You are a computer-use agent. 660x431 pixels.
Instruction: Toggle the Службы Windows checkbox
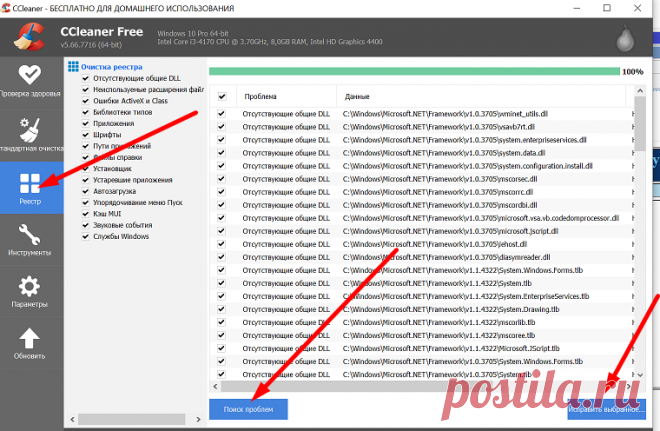pos(85,237)
